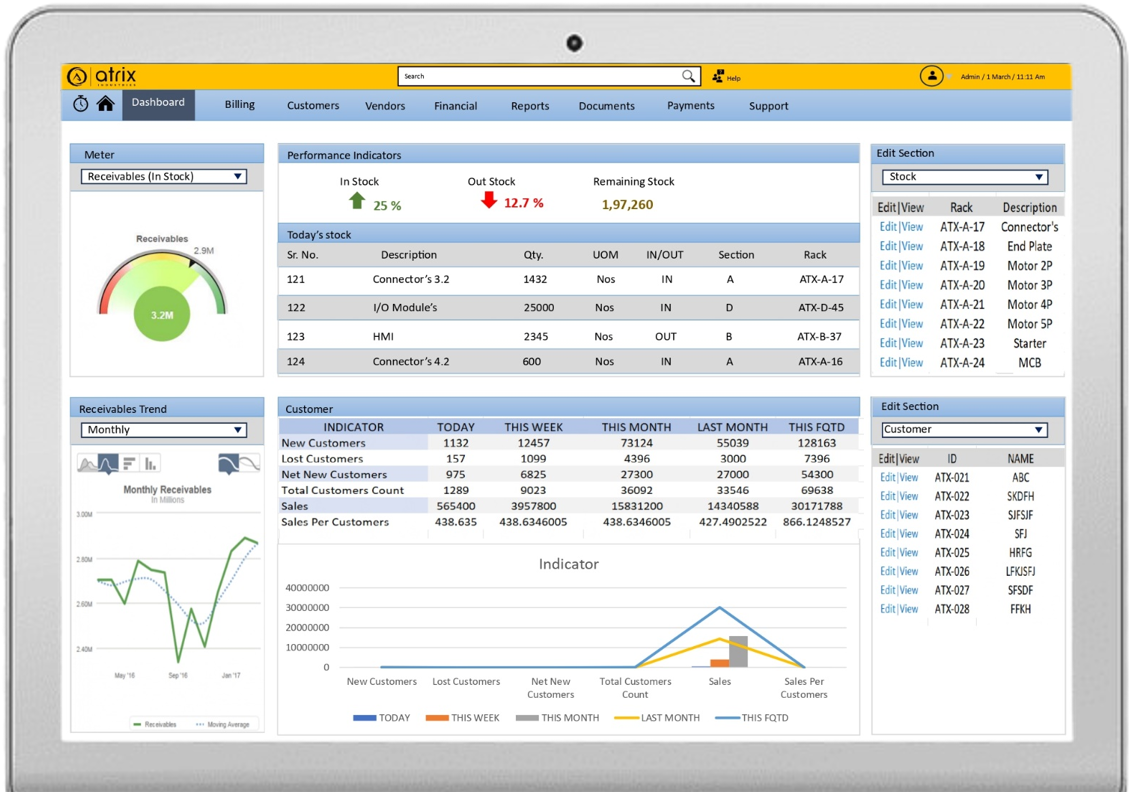Click the Lost Customers indicator row label

(x=322, y=459)
